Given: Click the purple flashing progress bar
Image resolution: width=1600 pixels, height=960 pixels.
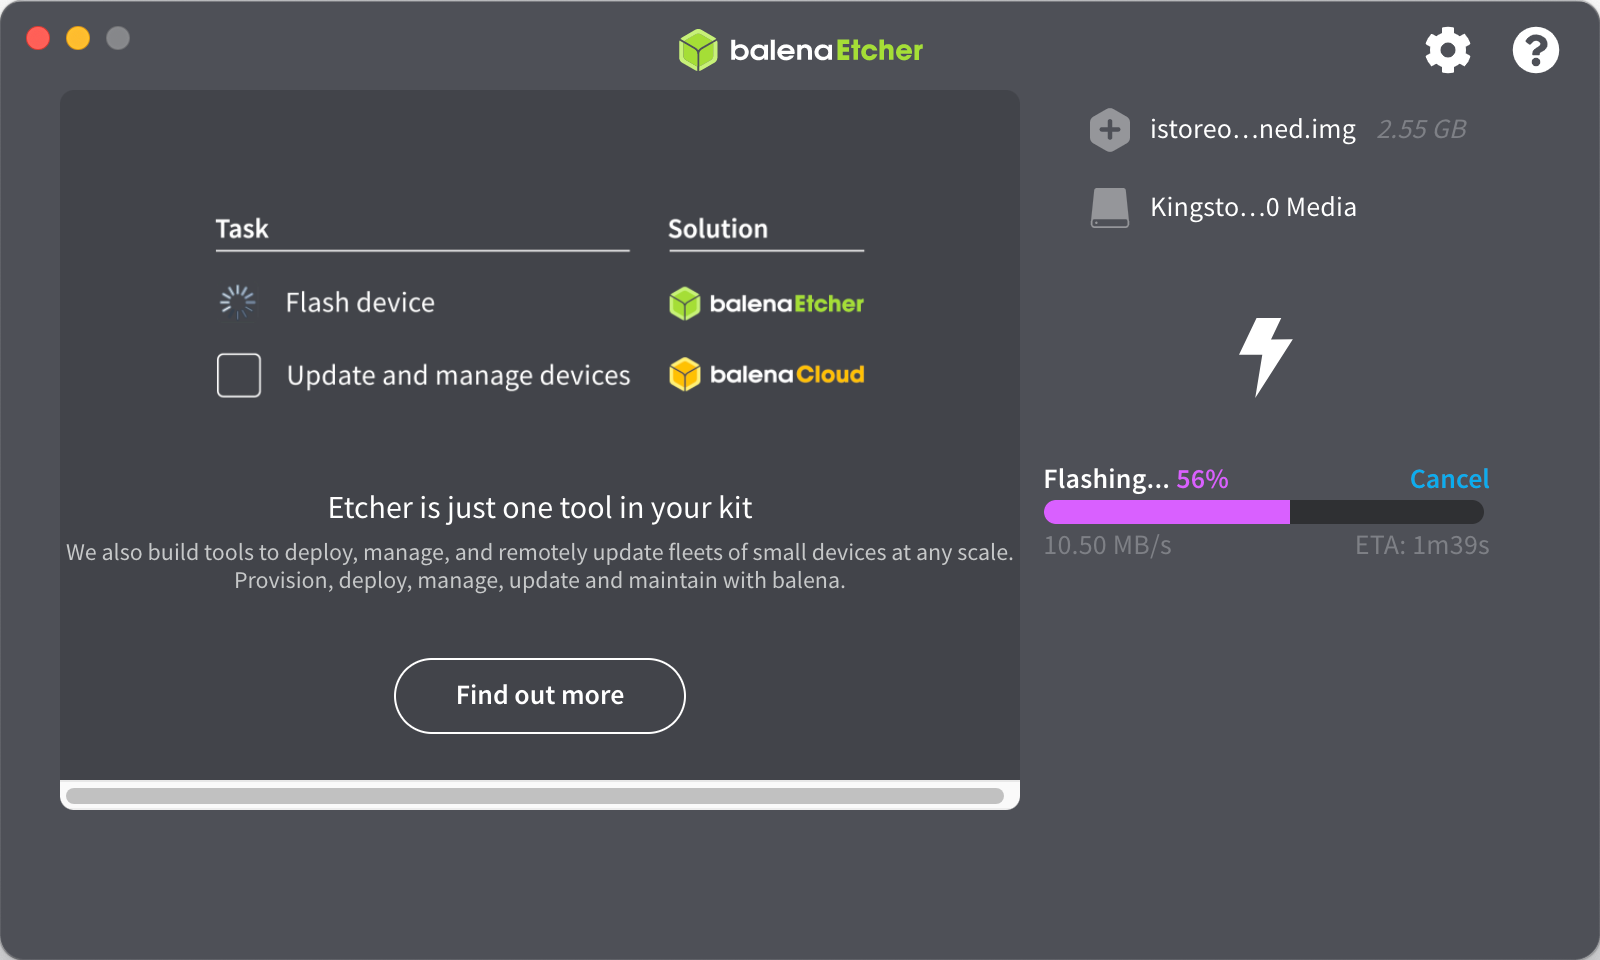Looking at the screenshot, I should pyautogui.click(x=1166, y=512).
